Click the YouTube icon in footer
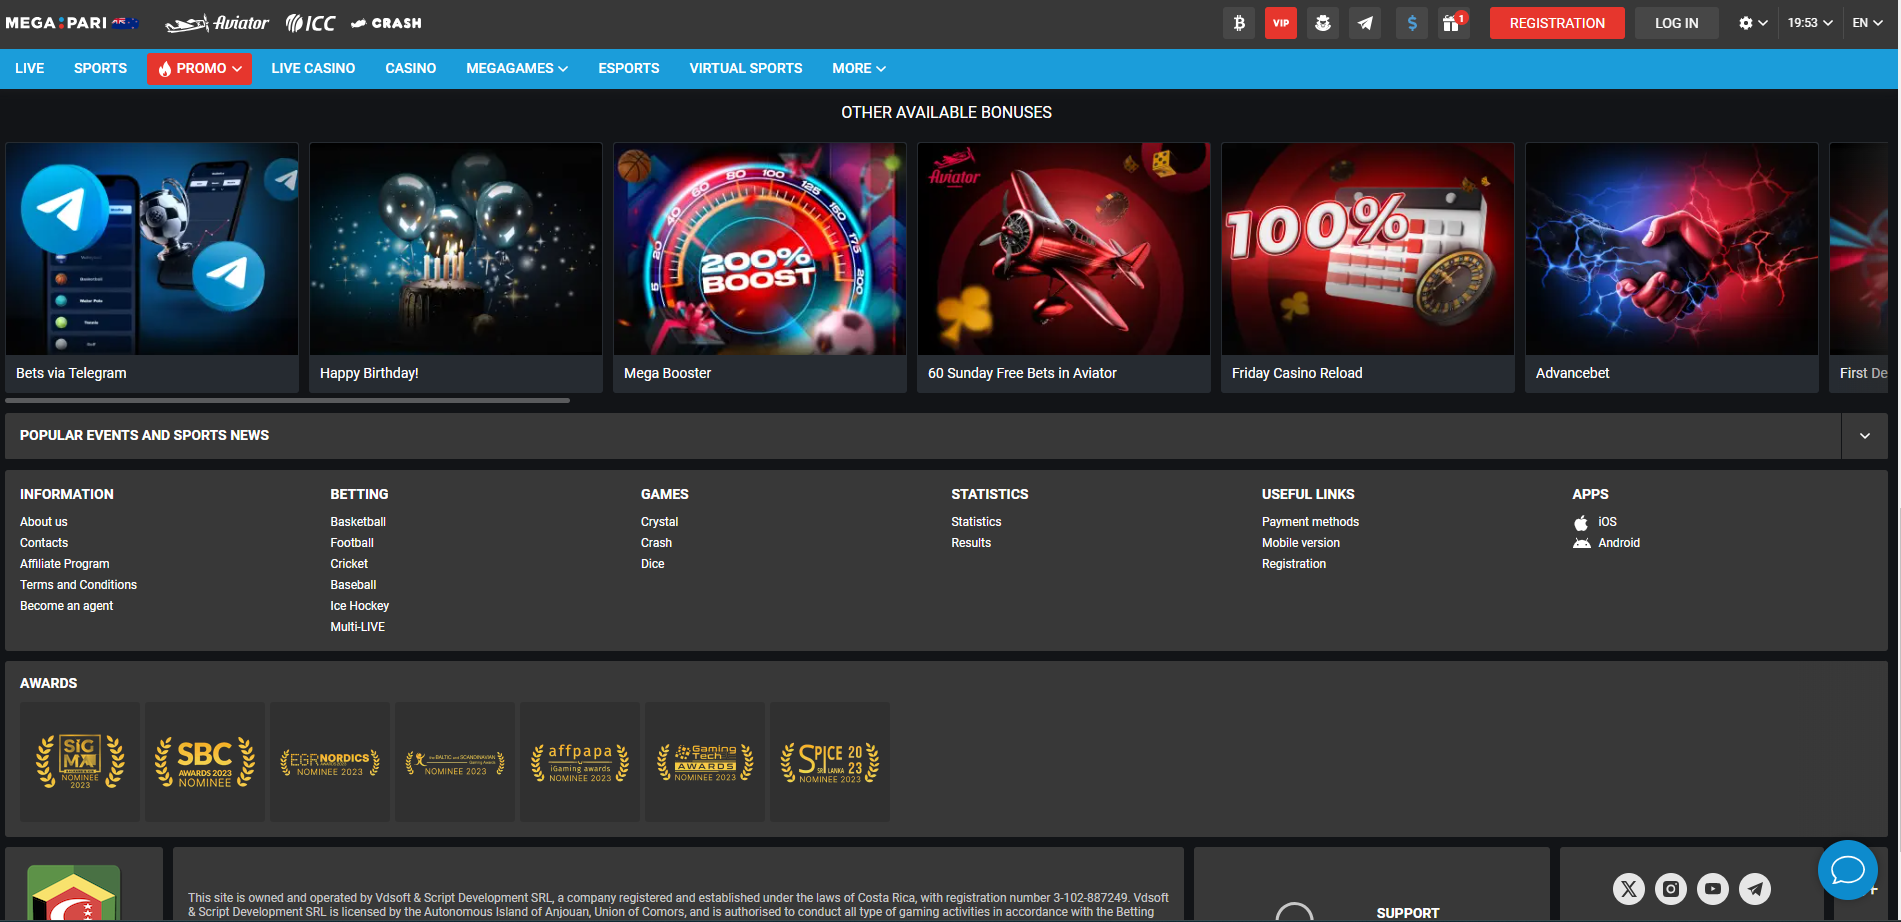Screen dimensions: 1901x922 point(1713,888)
